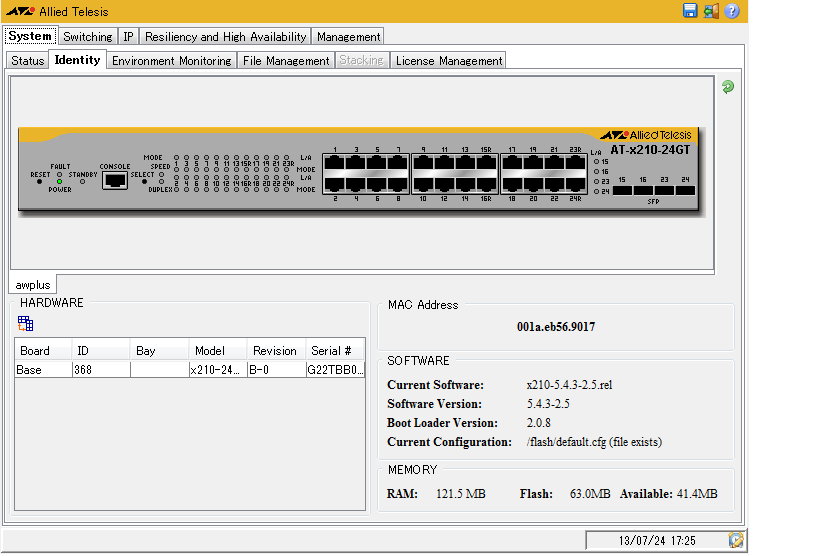Click the model cell x210-24...
Screen dimensions: 819x556
point(218,369)
